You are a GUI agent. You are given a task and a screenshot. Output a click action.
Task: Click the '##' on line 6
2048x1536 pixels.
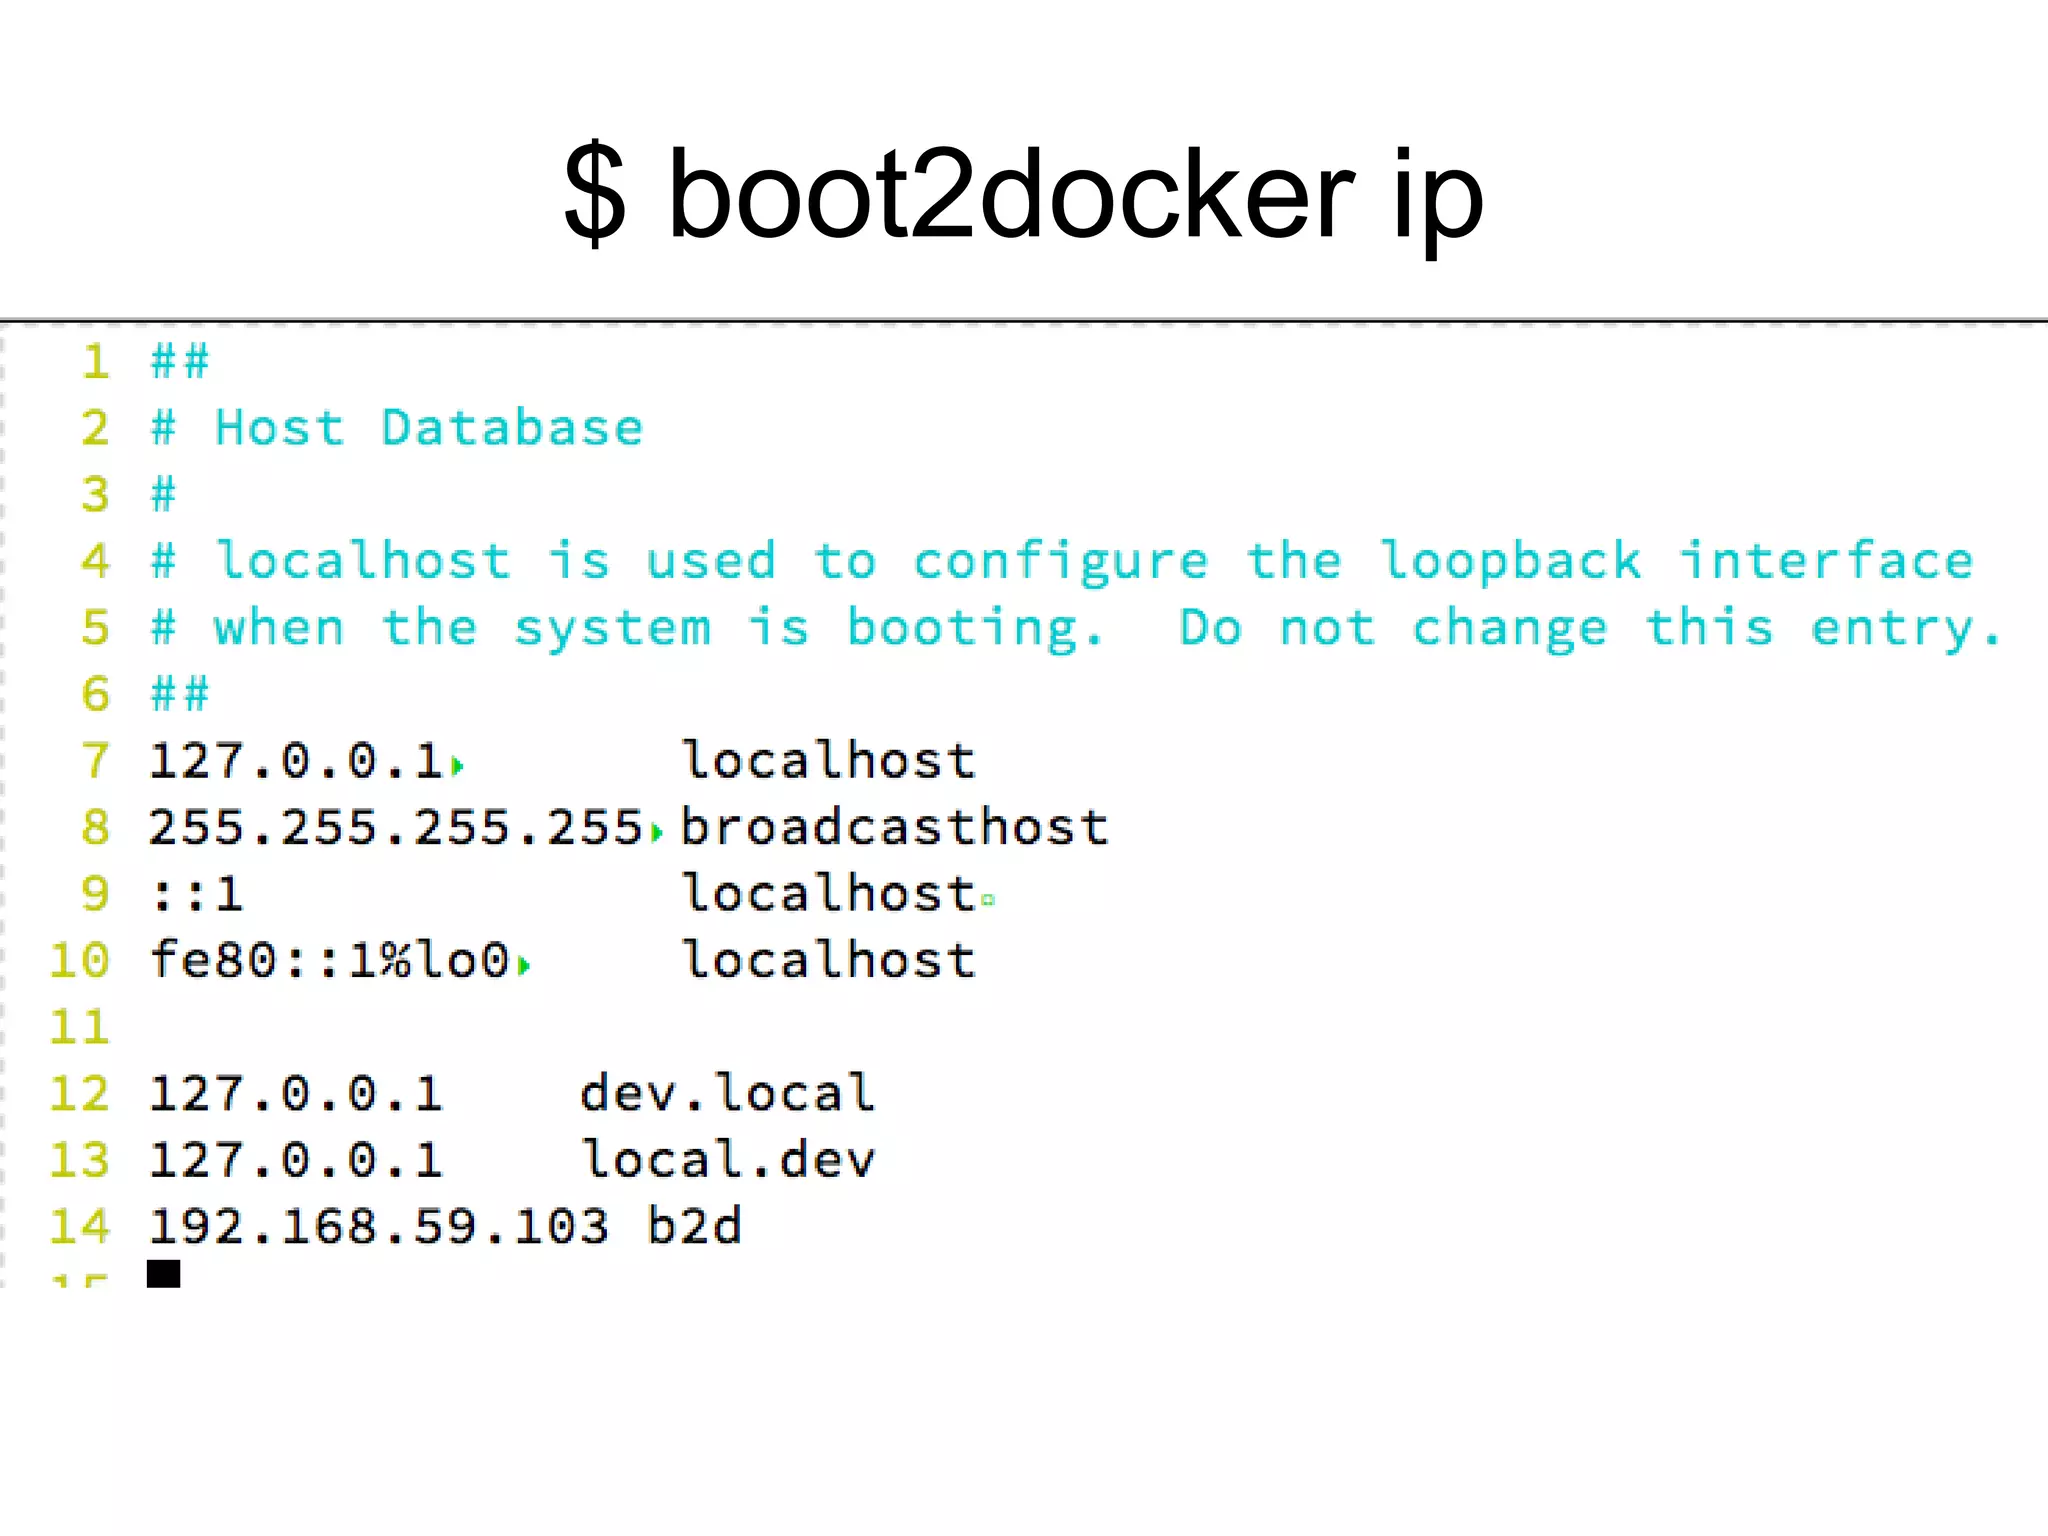pos(180,694)
